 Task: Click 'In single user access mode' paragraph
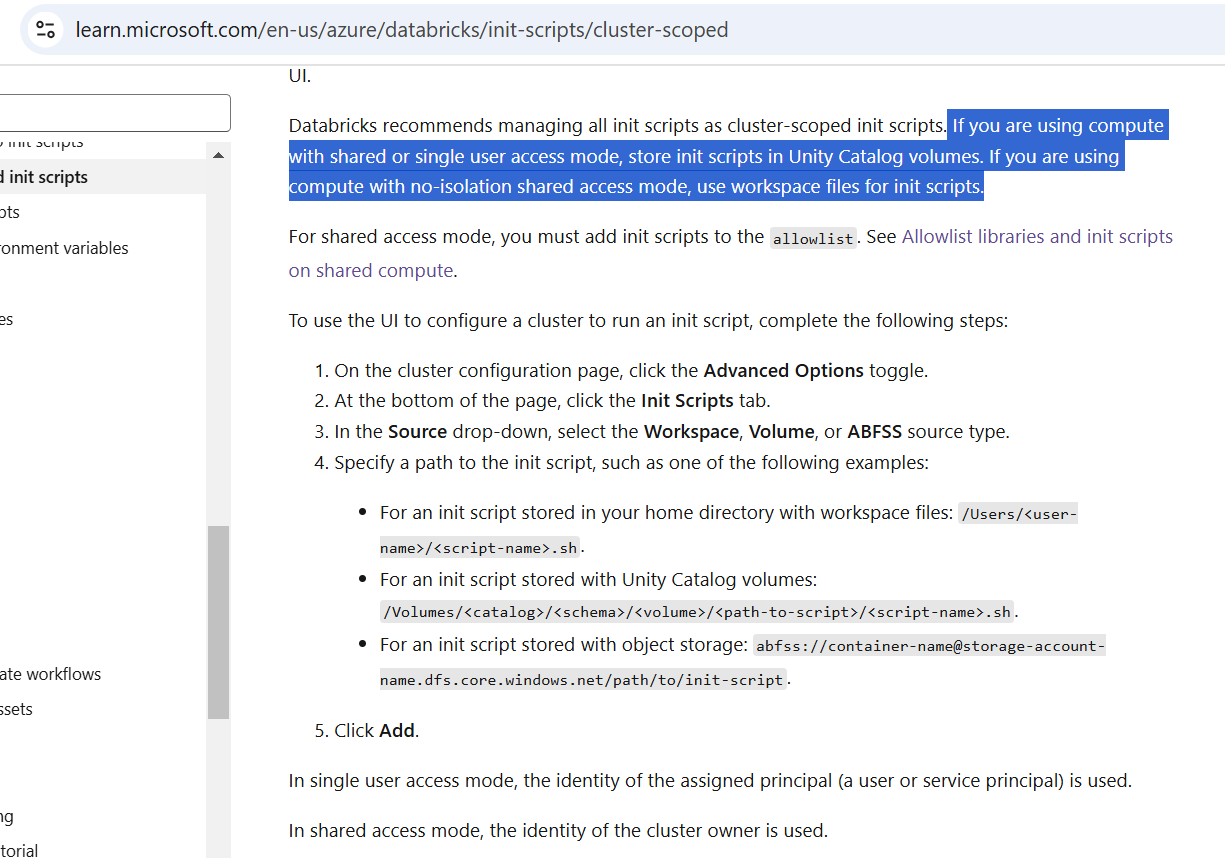coord(710,780)
